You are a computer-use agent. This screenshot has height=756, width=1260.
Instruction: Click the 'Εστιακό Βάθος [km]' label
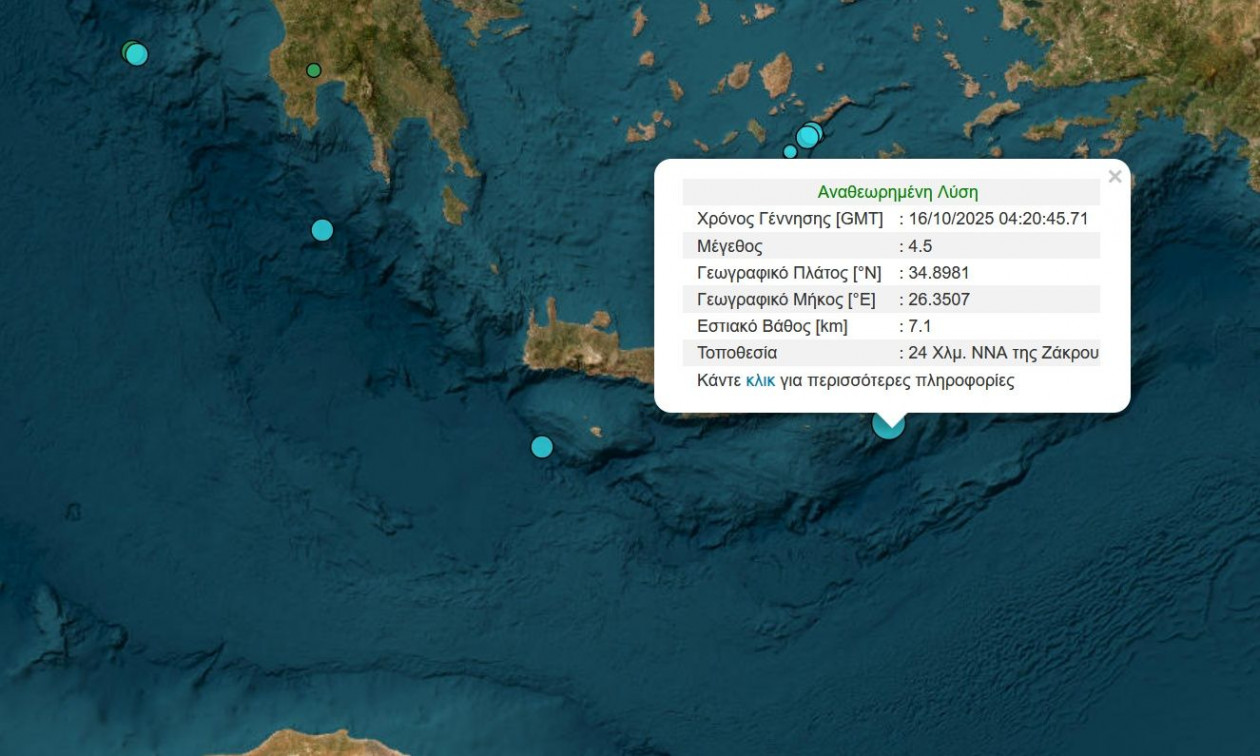772,326
